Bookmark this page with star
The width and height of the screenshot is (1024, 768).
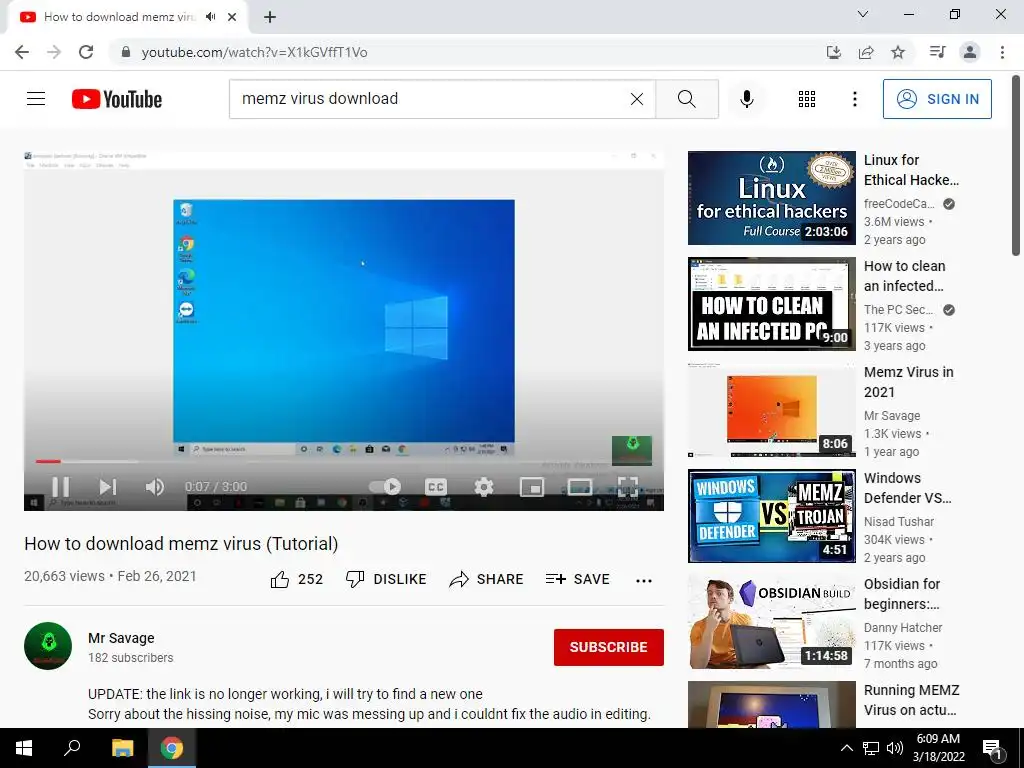(x=898, y=52)
